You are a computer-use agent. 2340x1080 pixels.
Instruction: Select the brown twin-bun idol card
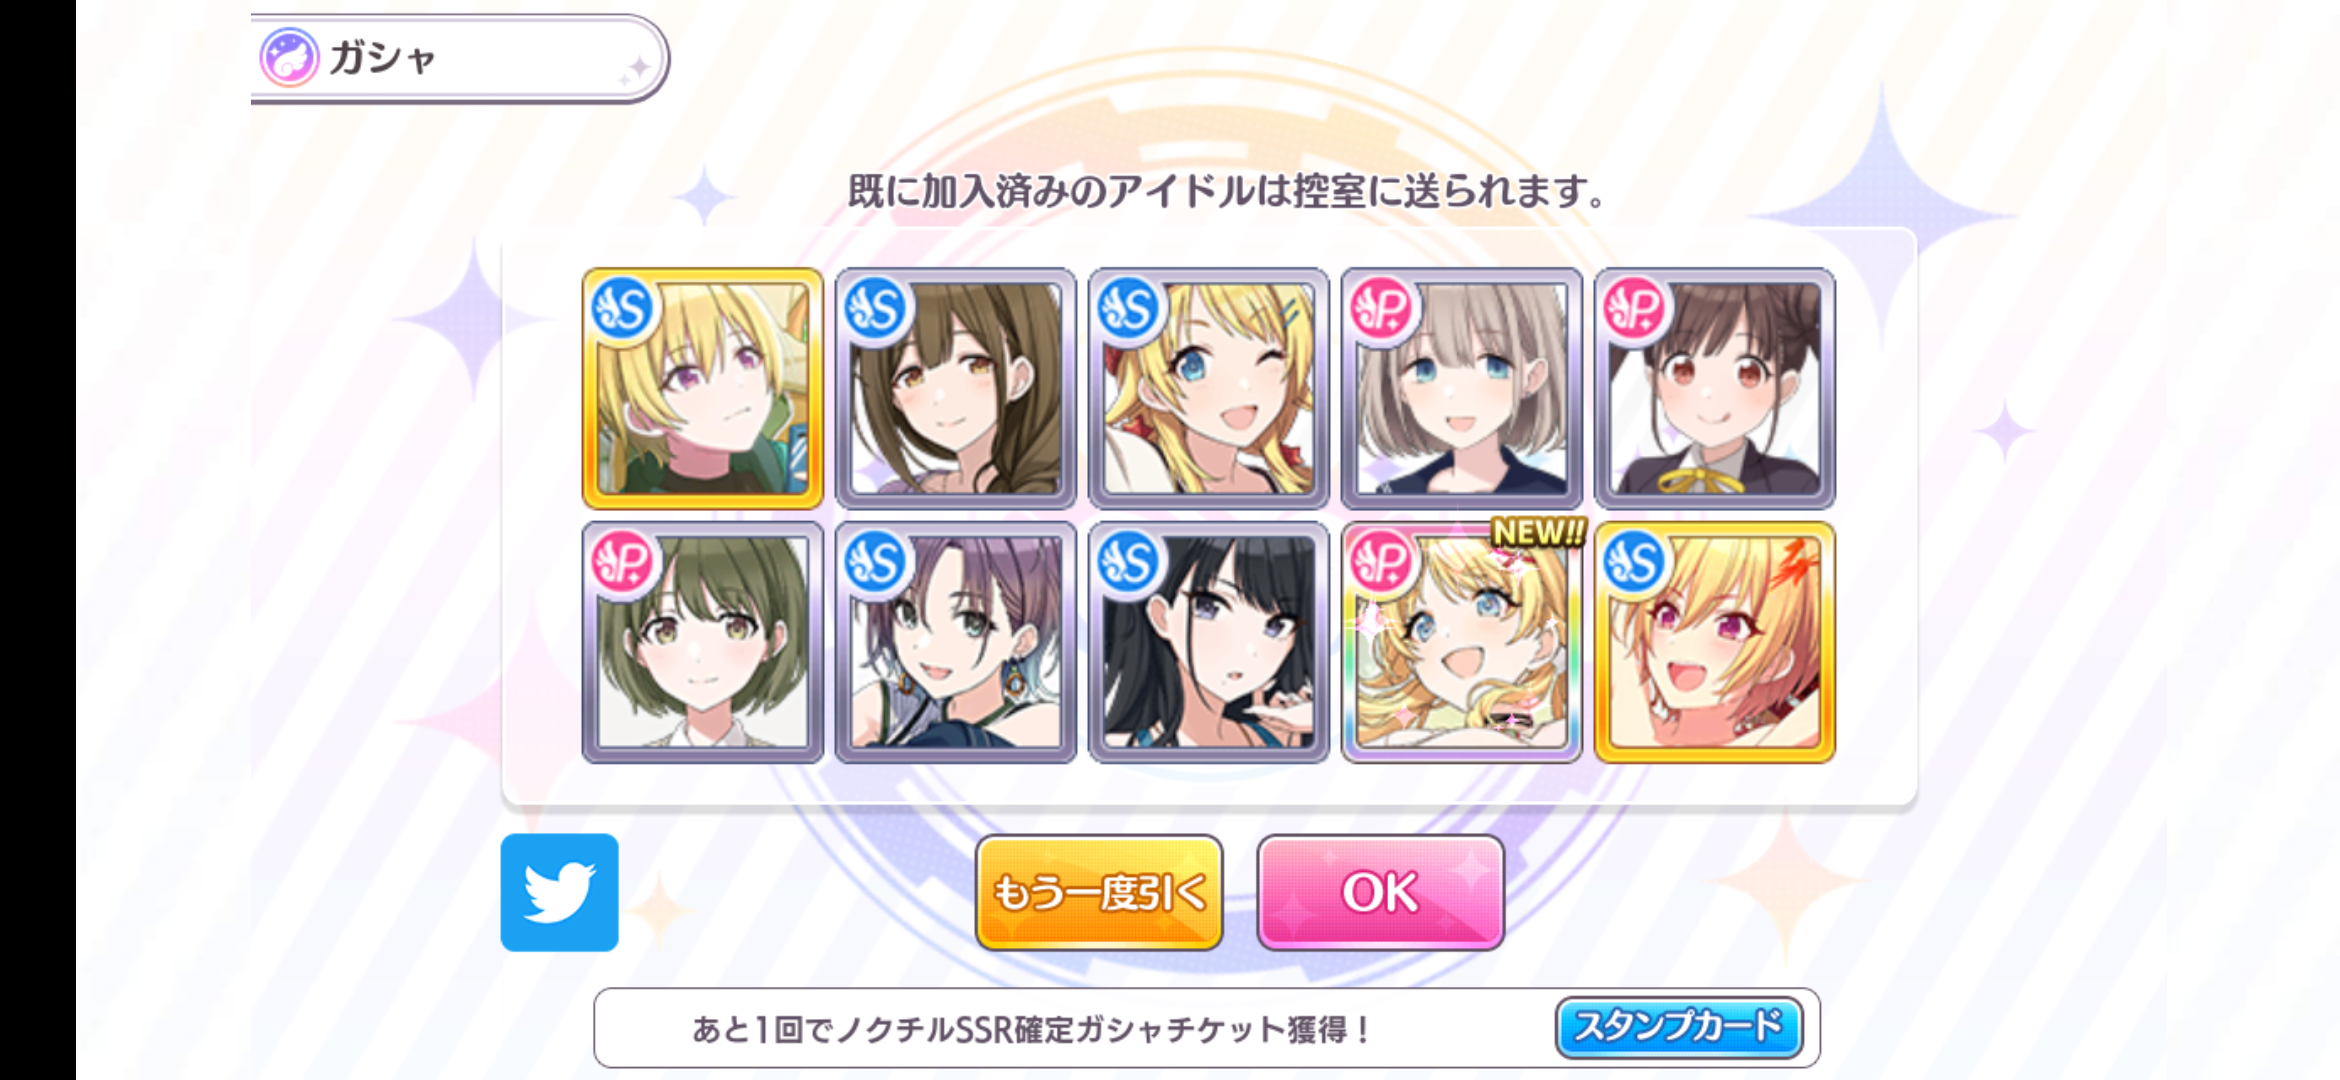tap(1714, 388)
